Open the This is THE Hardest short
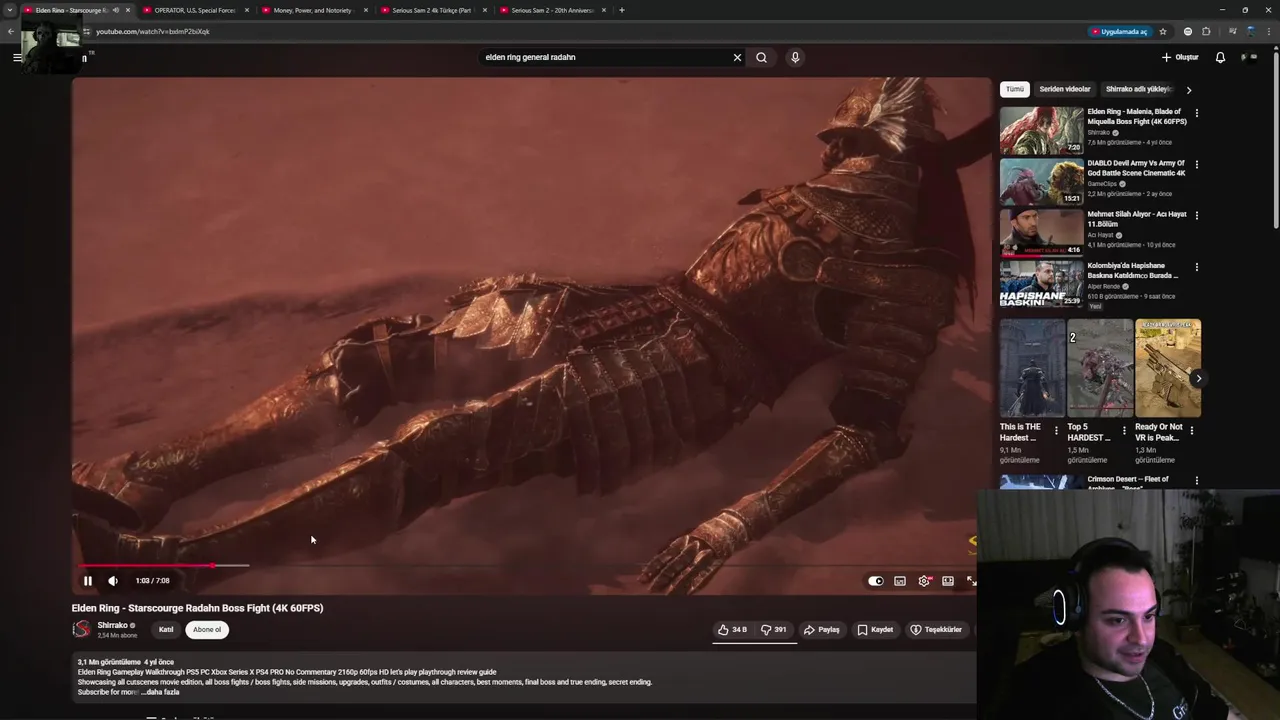 pyautogui.click(x=1032, y=368)
